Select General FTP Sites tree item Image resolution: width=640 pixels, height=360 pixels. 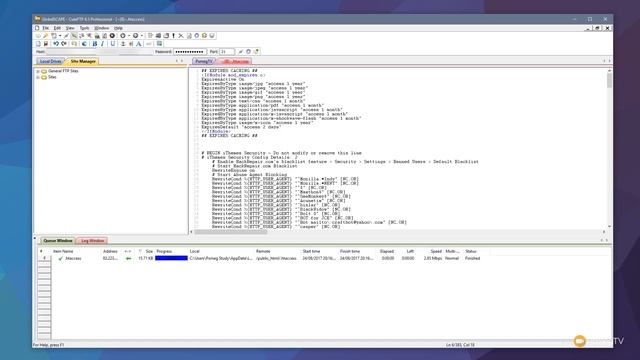(x=63, y=71)
